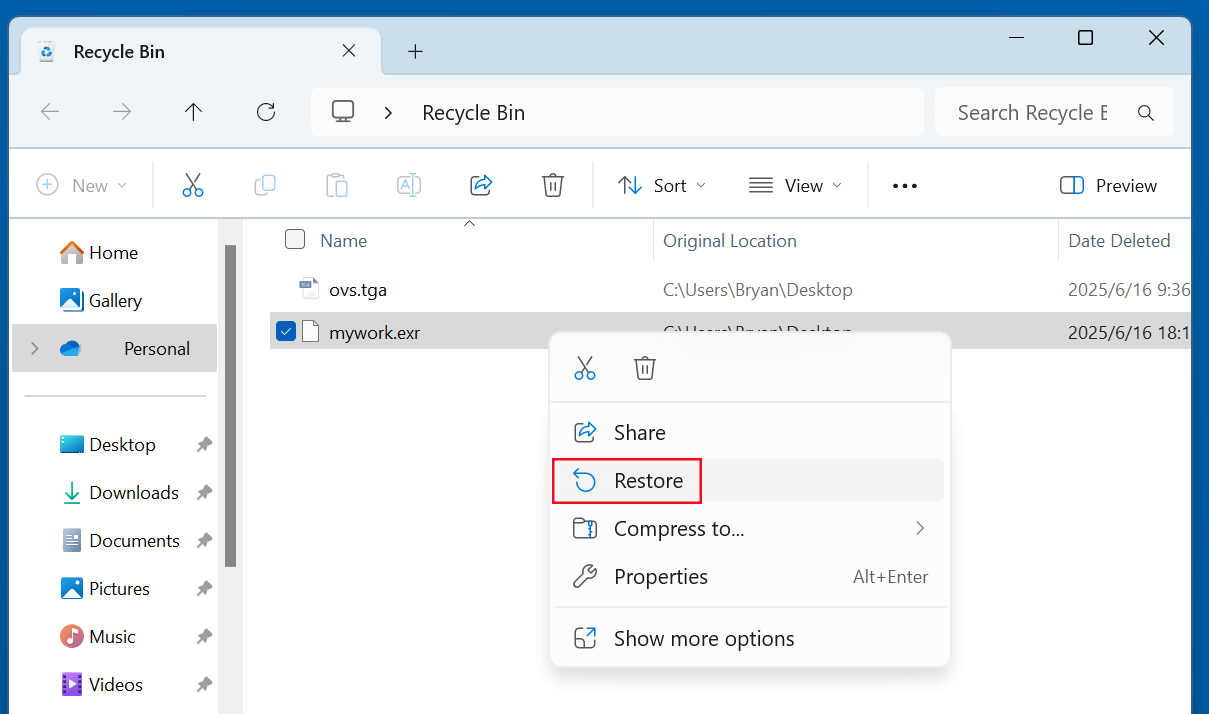1209x714 pixels.
Task: Select the Paste icon in the toolbar
Action: [x=337, y=185]
